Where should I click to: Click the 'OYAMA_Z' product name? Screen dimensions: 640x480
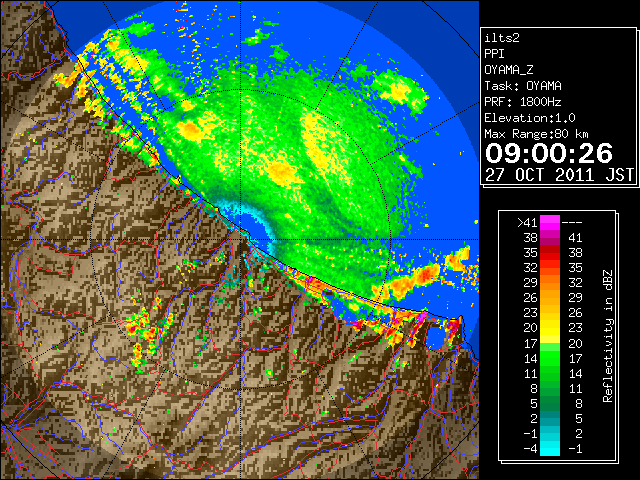[509, 70]
